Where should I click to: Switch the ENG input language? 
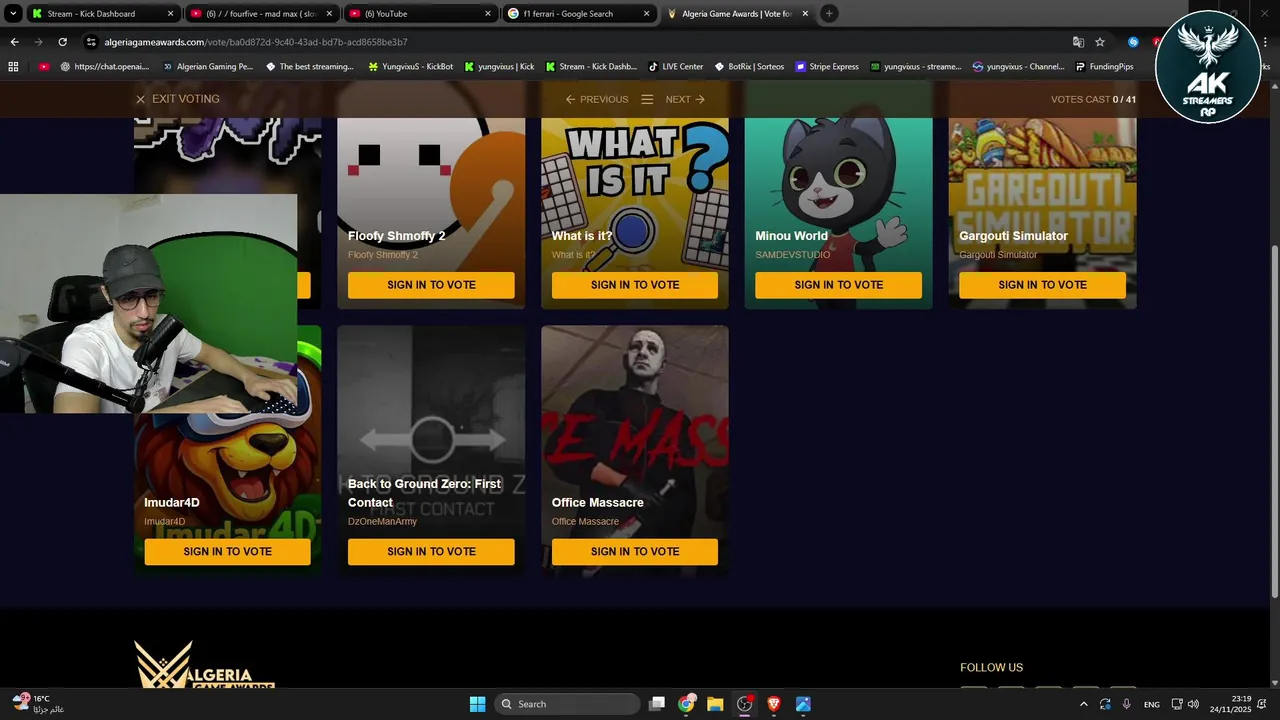tap(1152, 704)
